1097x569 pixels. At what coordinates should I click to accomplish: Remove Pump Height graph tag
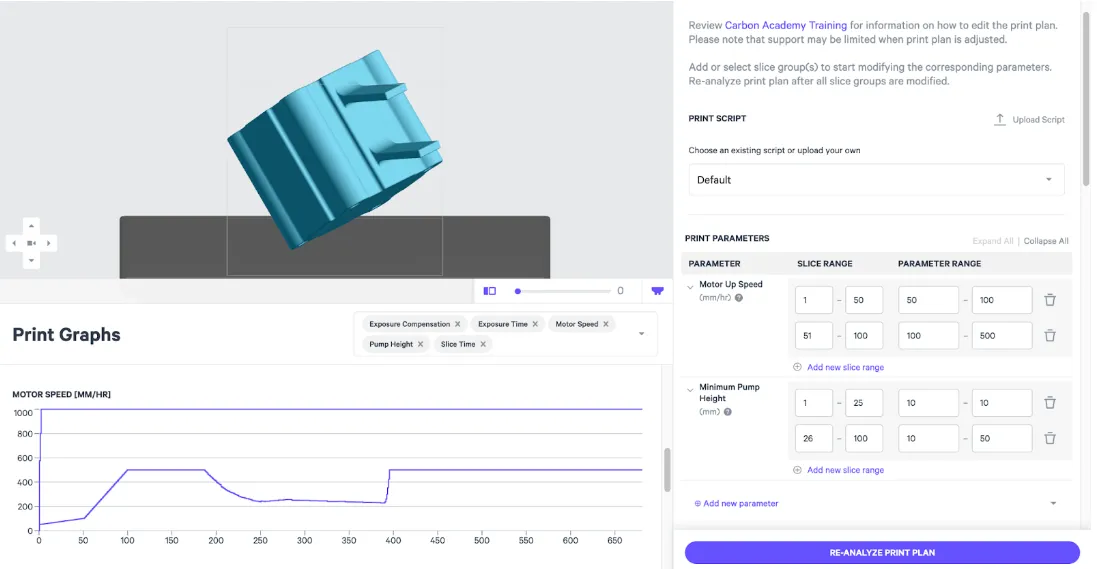pyautogui.click(x=420, y=344)
